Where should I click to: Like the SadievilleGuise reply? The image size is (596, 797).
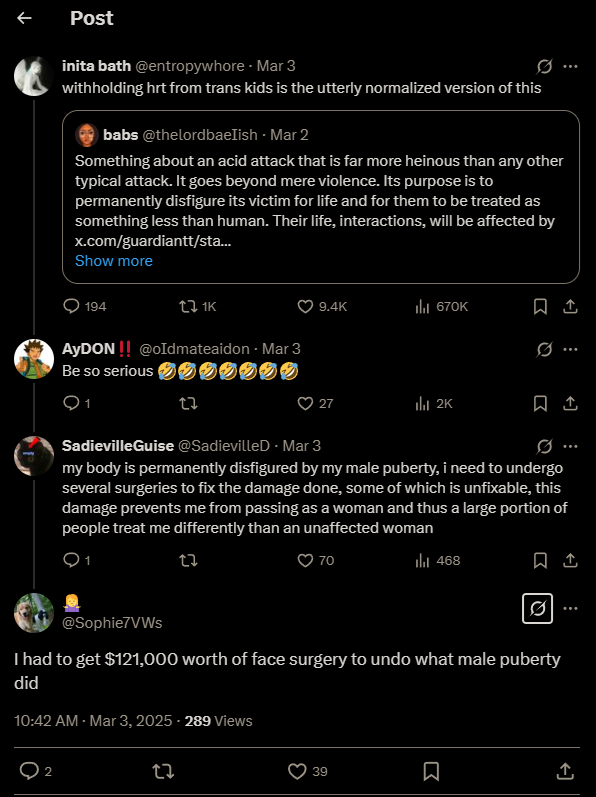click(305, 561)
